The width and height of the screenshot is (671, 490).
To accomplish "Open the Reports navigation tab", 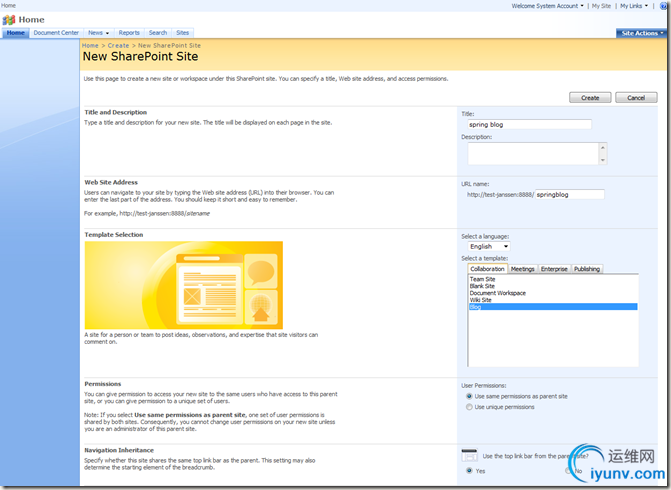I will [x=129, y=33].
